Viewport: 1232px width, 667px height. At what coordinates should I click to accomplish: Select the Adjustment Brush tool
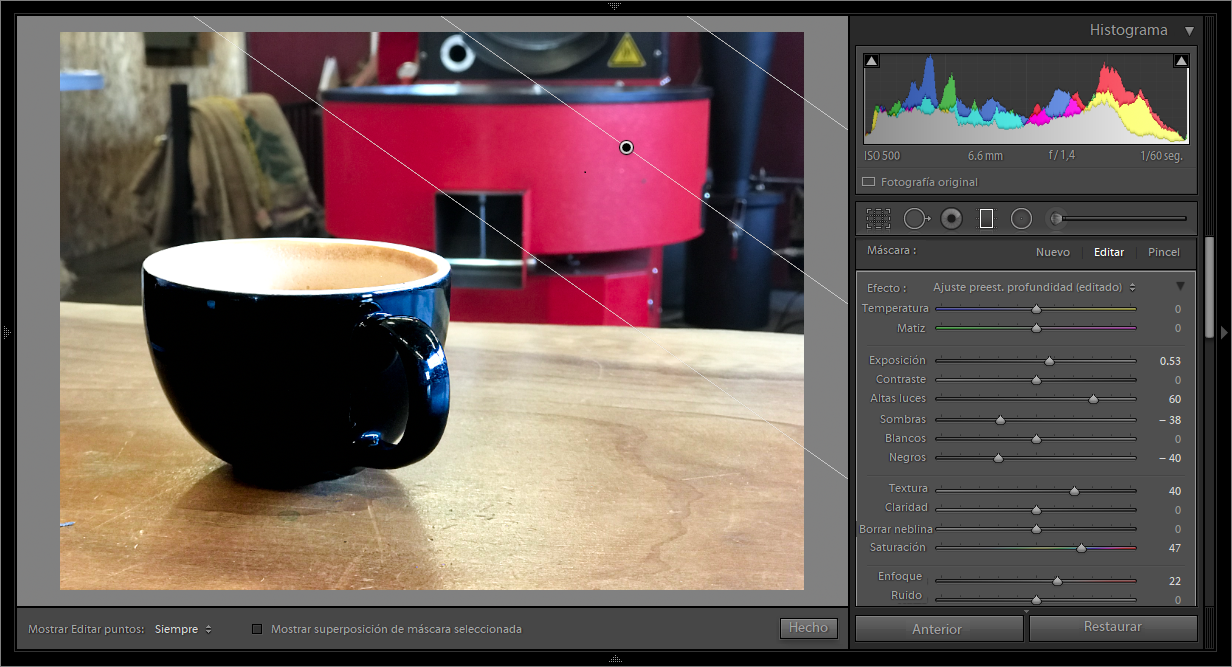[x=1055, y=218]
